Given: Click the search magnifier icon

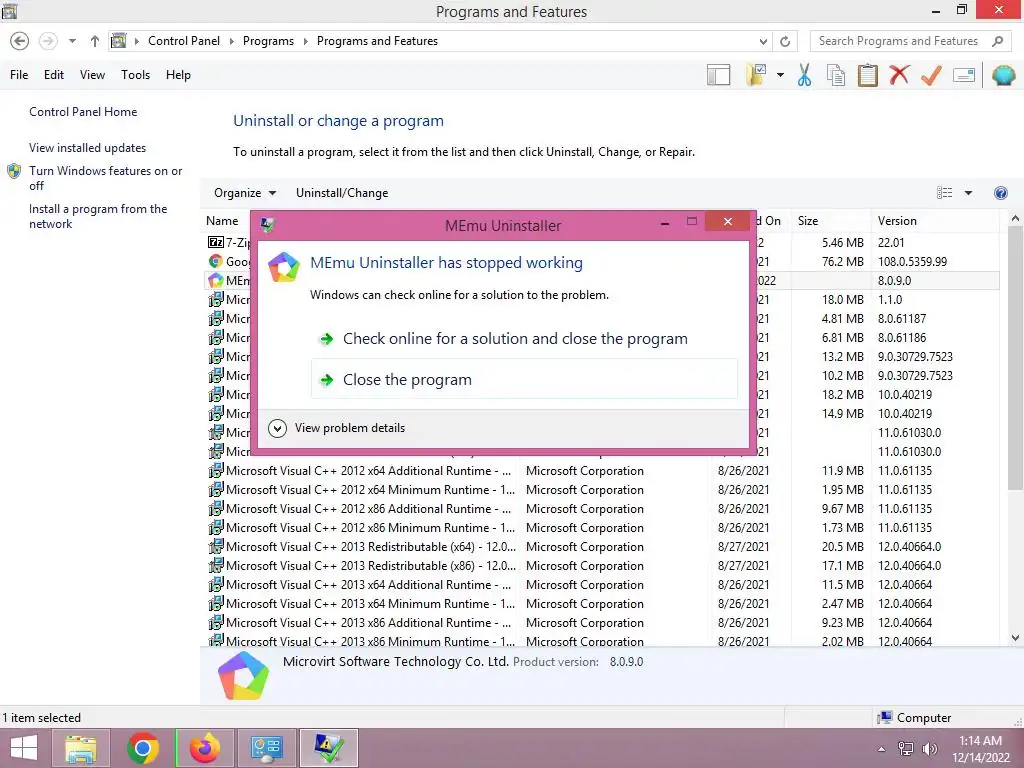Looking at the screenshot, I should tap(997, 41).
